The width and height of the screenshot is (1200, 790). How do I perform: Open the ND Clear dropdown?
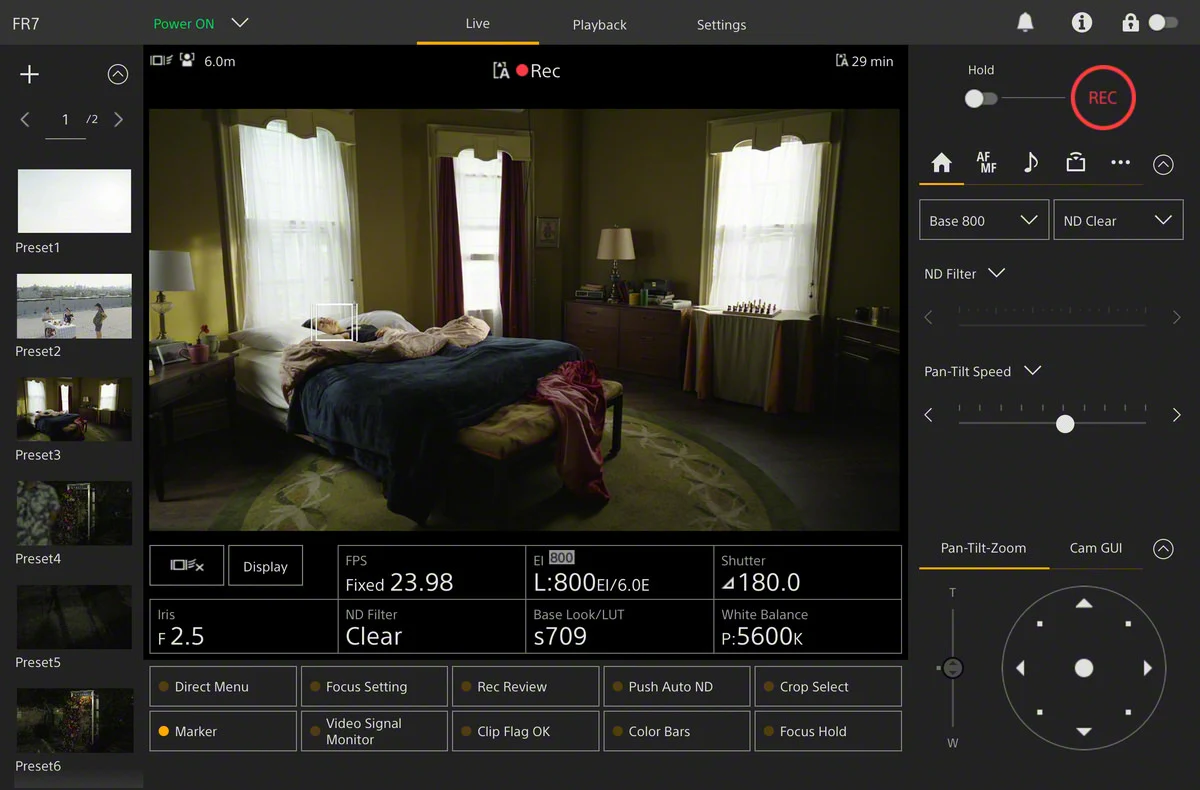pyautogui.click(x=1117, y=220)
